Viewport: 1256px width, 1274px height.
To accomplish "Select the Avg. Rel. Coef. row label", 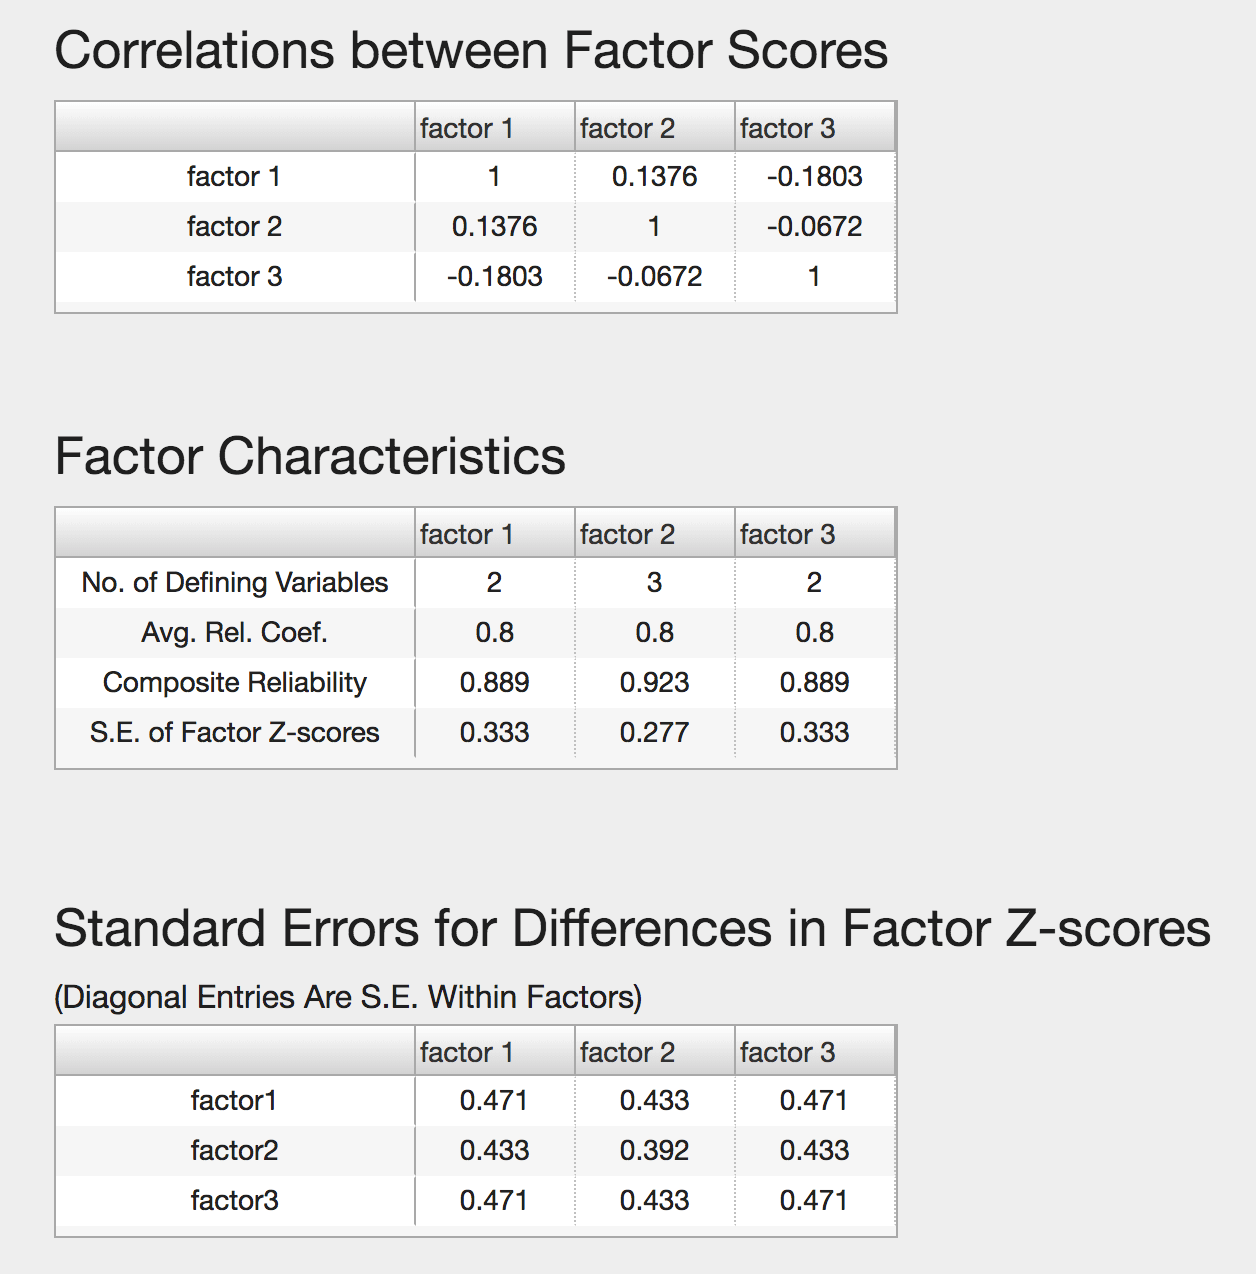I will pyautogui.click(x=234, y=633).
